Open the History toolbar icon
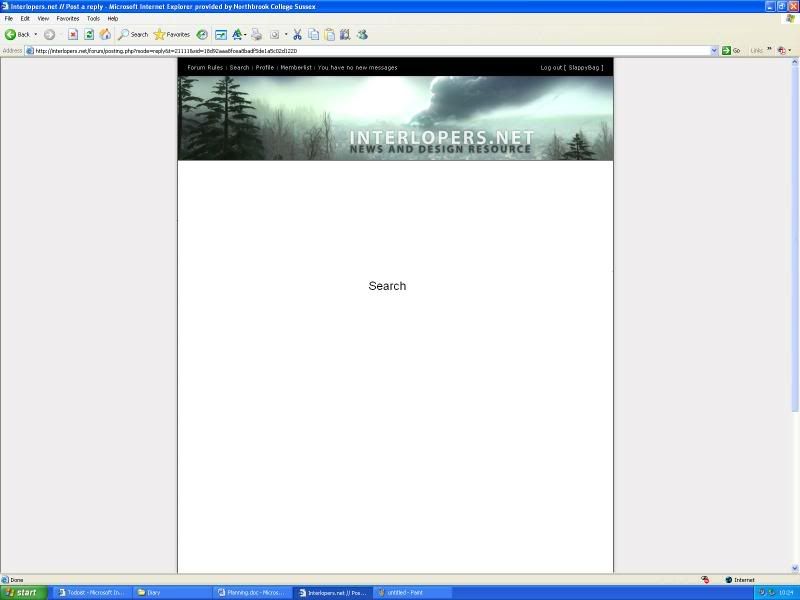The width and height of the screenshot is (800, 600). pyautogui.click(x=202, y=34)
